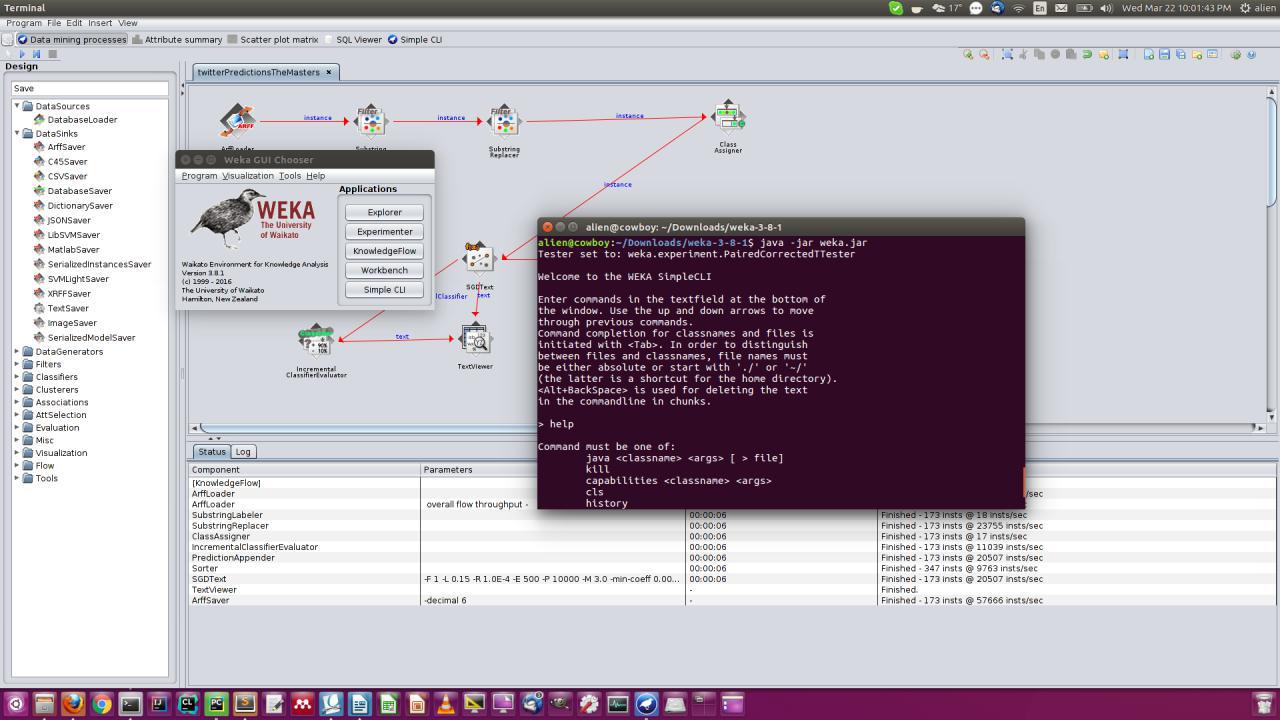This screenshot has width=1280, height=720.
Task: Select DatabaseLoader in DataSources tree
Action: (x=82, y=120)
